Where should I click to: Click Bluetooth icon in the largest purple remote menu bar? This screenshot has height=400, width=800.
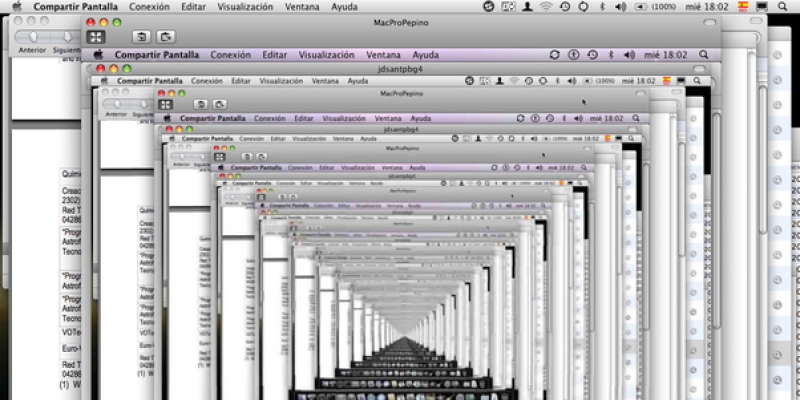point(611,55)
